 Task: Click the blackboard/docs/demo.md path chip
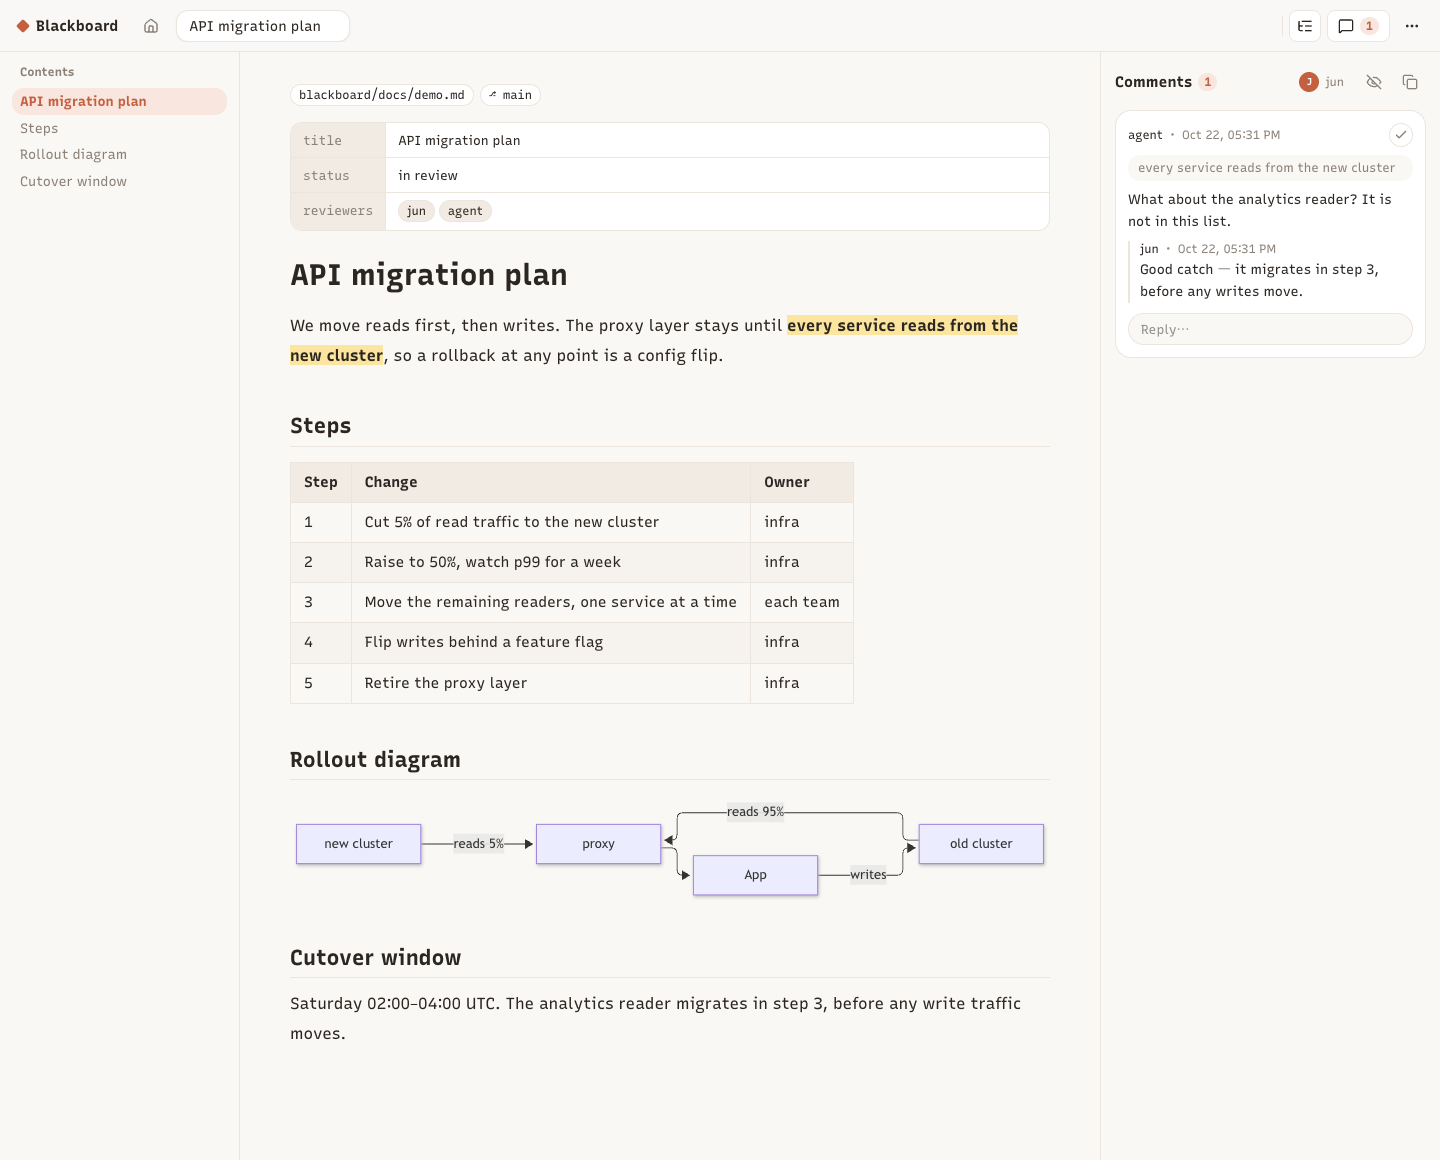pos(382,95)
